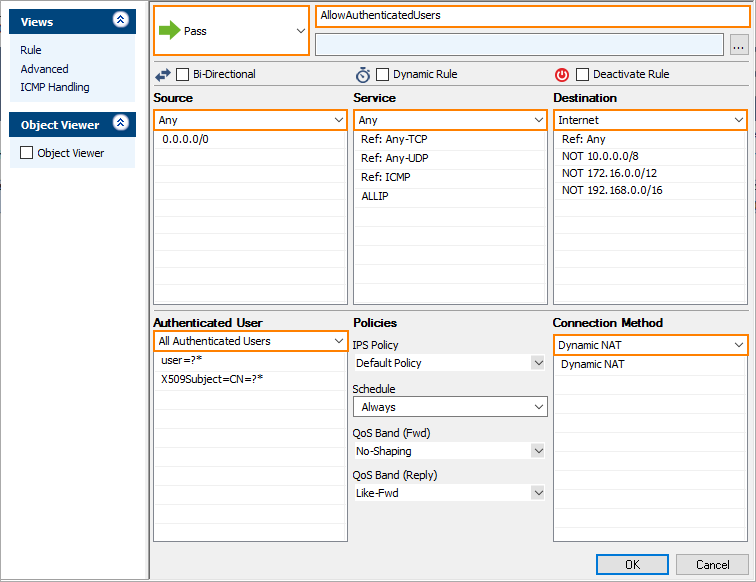Screen dimensions: 756x582
Task: Click the AllowAuthenticatedUsers rule name field
Action: tap(532, 16)
